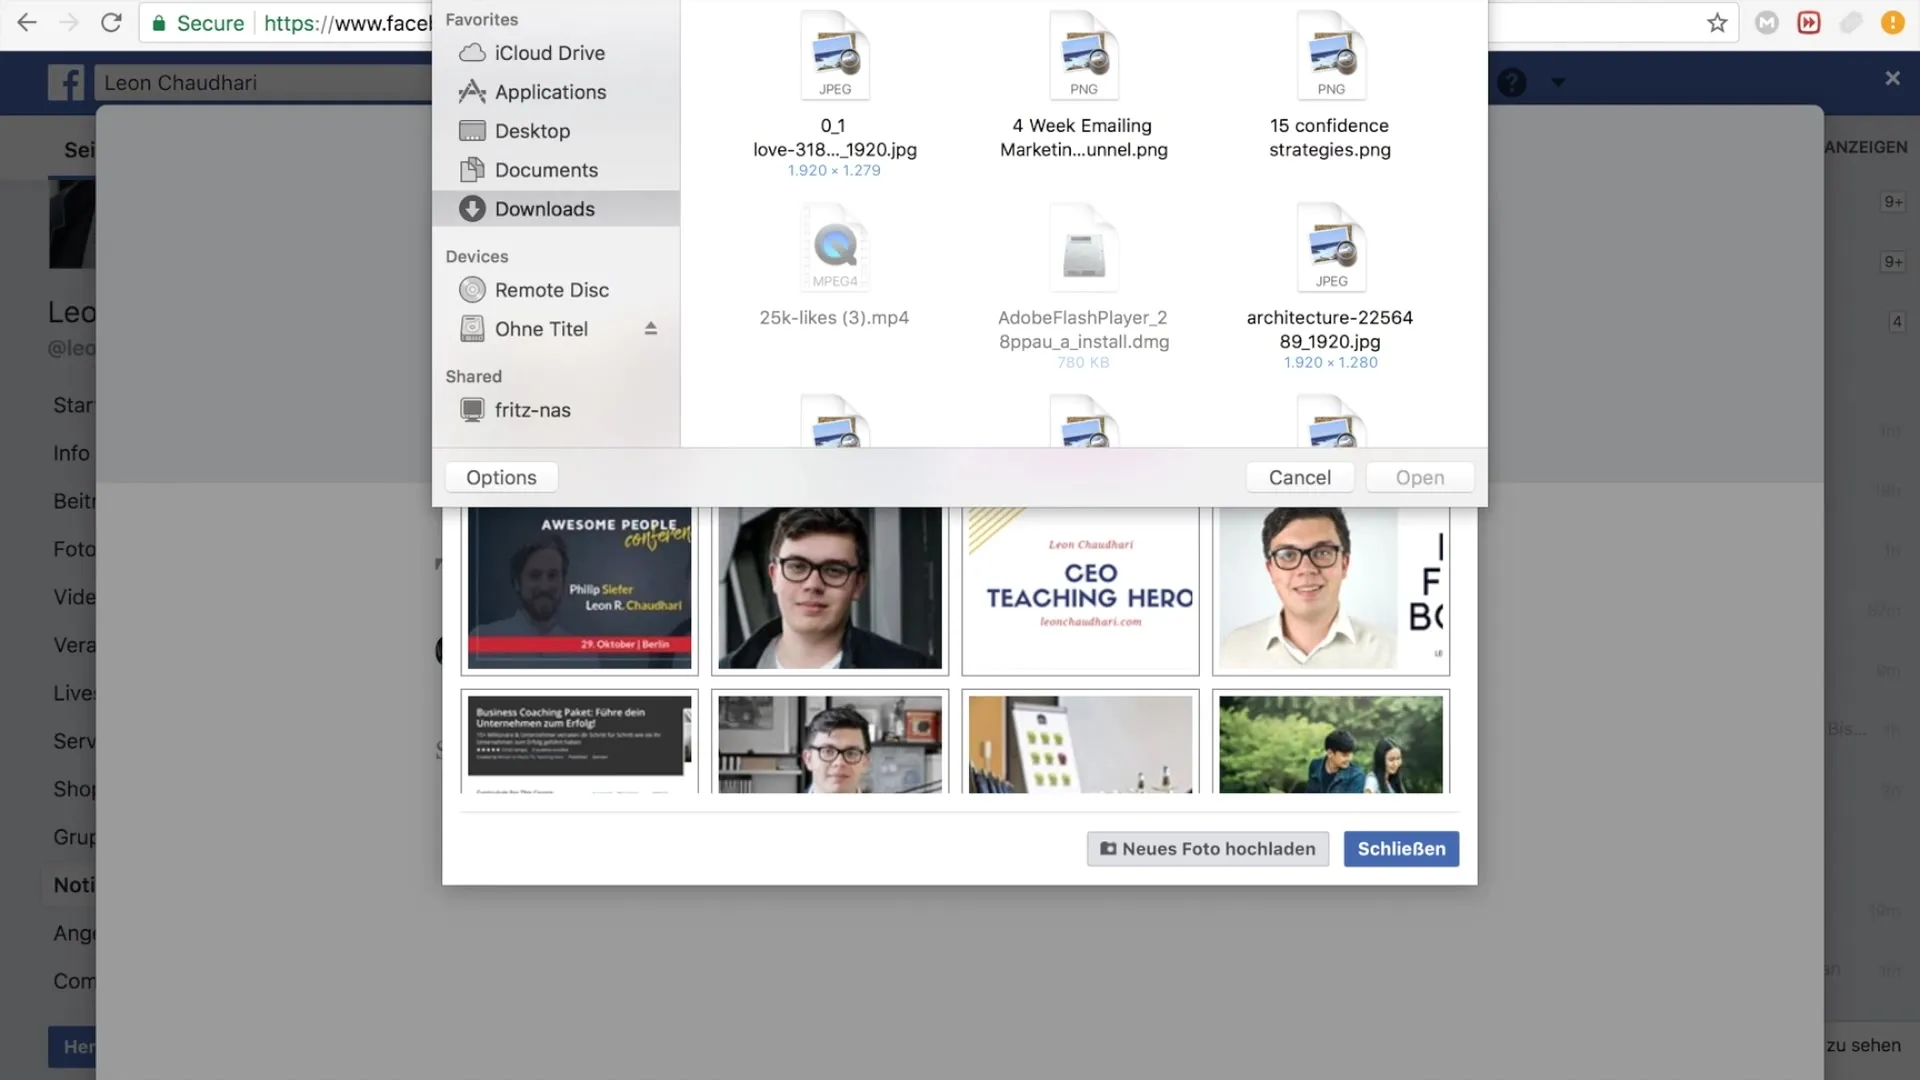Click the Remote Disc device icon
The width and height of the screenshot is (1920, 1080).
(471, 289)
